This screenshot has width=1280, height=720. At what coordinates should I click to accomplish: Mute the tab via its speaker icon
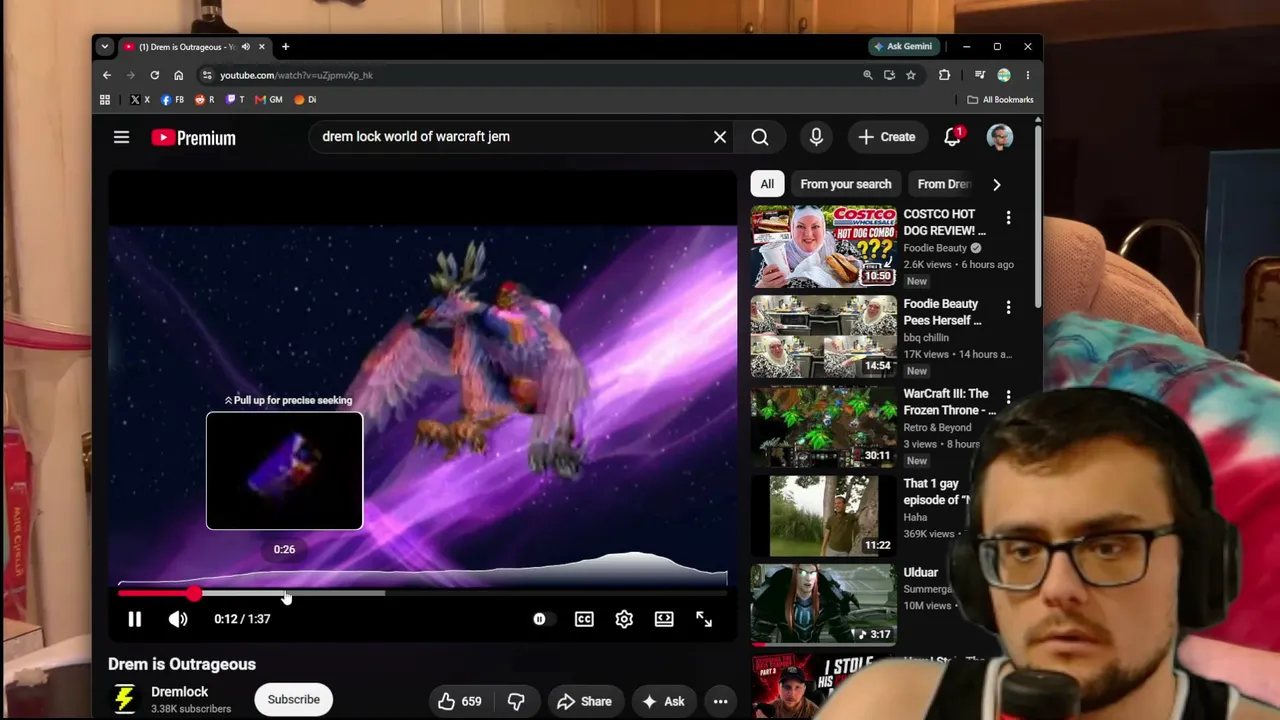pyautogui.click(x=246, y=47)
